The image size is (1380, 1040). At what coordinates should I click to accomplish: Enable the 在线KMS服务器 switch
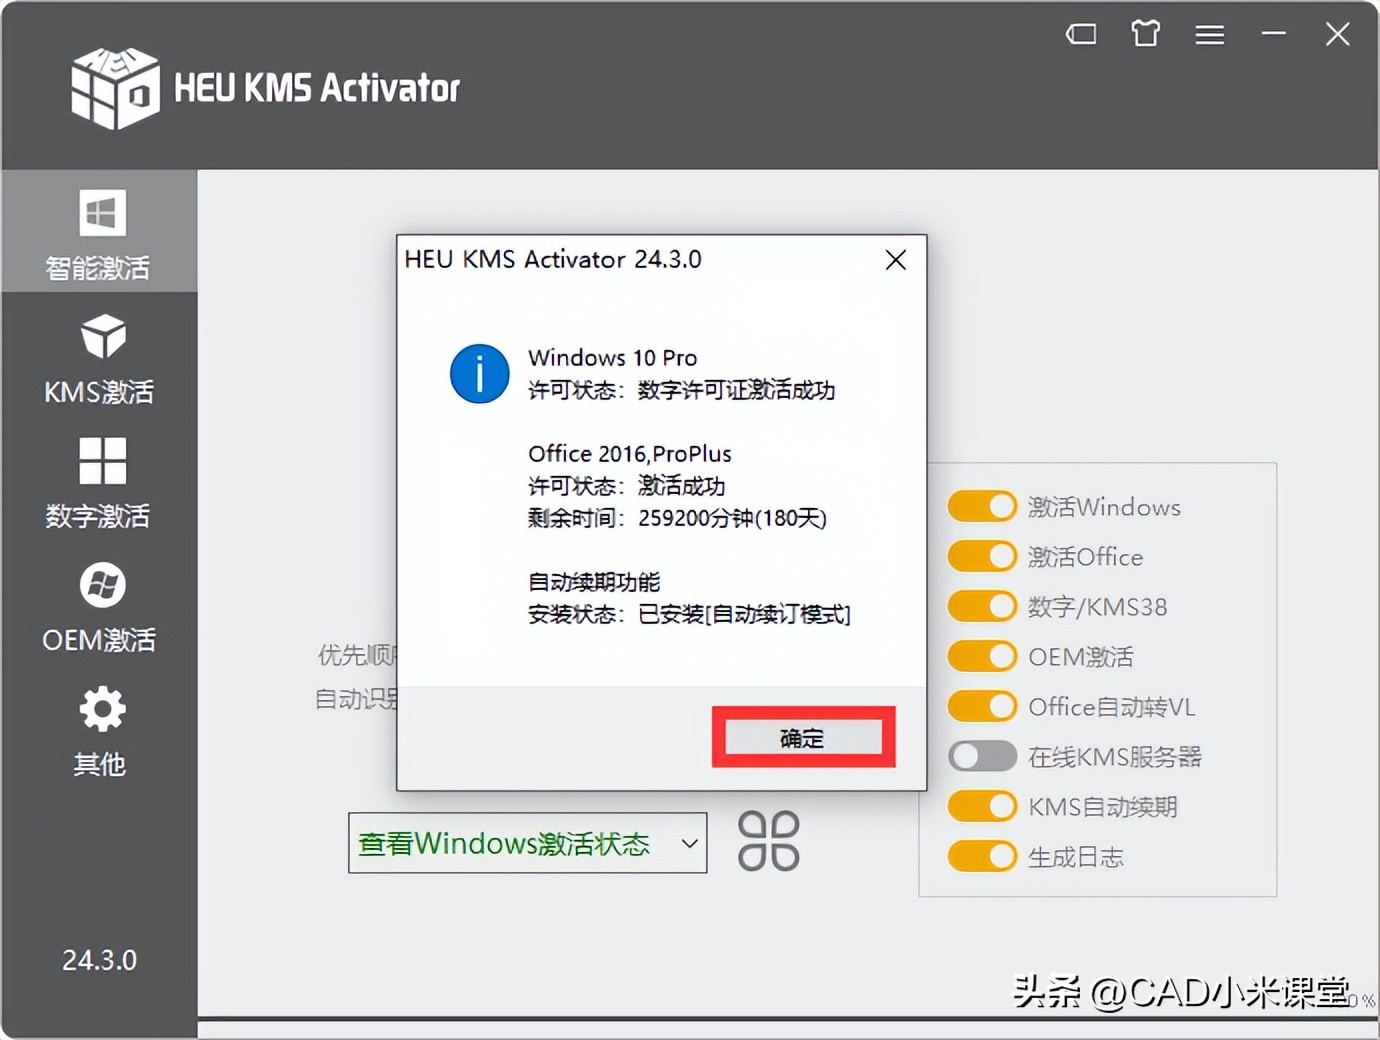click(x=982, y=757)
